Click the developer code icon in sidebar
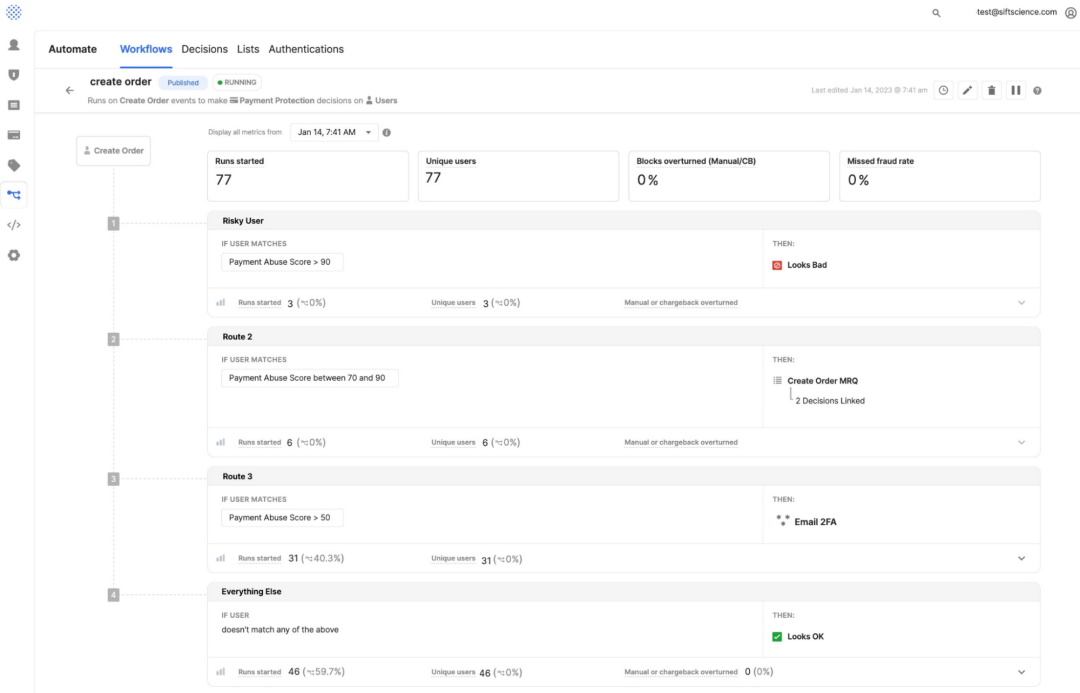The width and height of the screenshot is (1080, 693). (14, 225)
